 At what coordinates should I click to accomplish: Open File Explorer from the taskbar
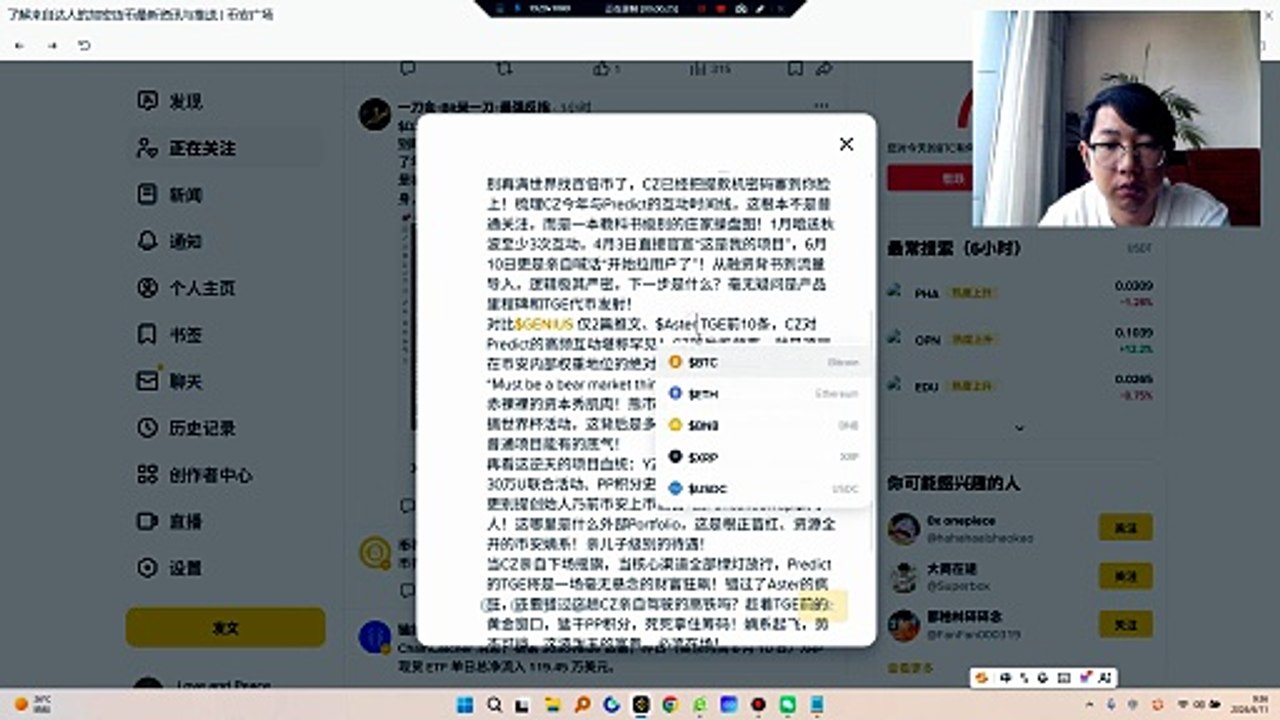pos(553,705)
